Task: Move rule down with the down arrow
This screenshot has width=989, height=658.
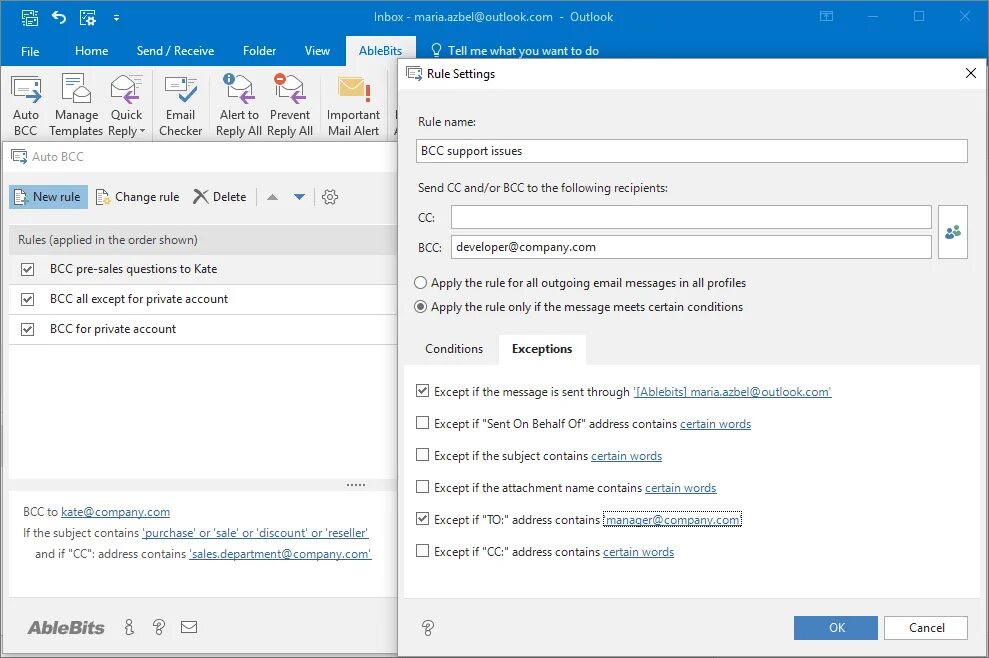Action: [x=300, y=197]
